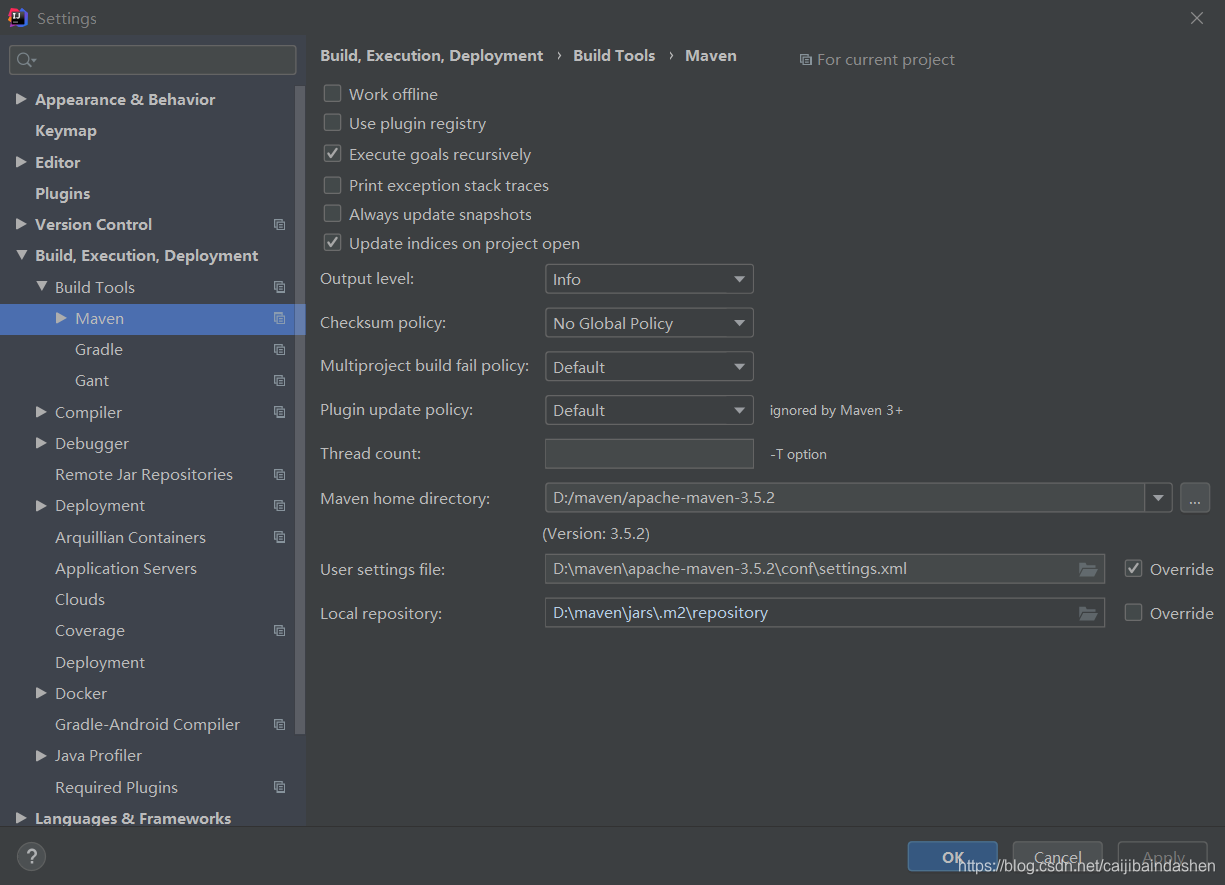The width and height of the screenshot is (1225, 885).
Task: Click Build Tools in breadcrumb
Action: (x=614, y=56)
